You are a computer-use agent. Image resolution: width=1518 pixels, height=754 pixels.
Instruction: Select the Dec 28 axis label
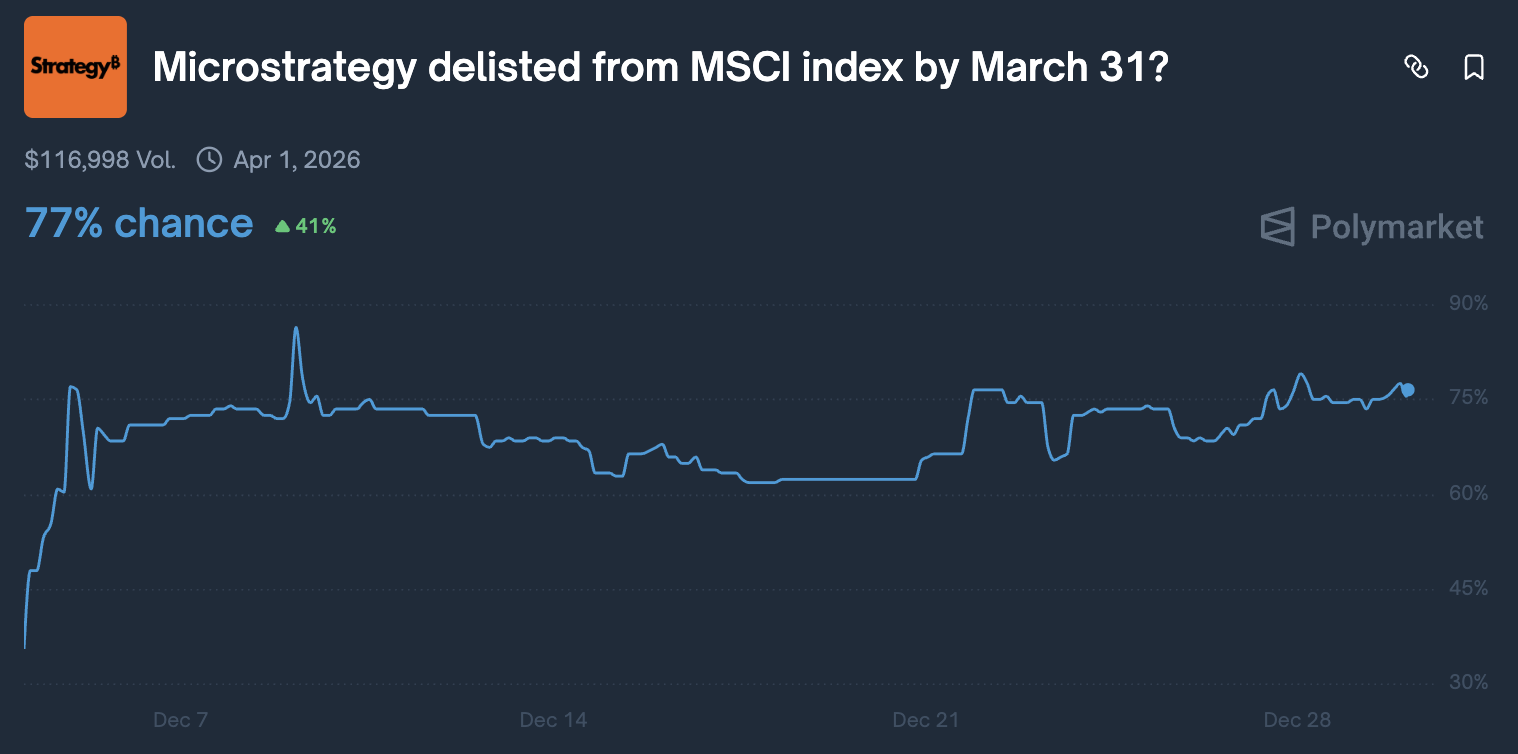[x=1298, y=719]
